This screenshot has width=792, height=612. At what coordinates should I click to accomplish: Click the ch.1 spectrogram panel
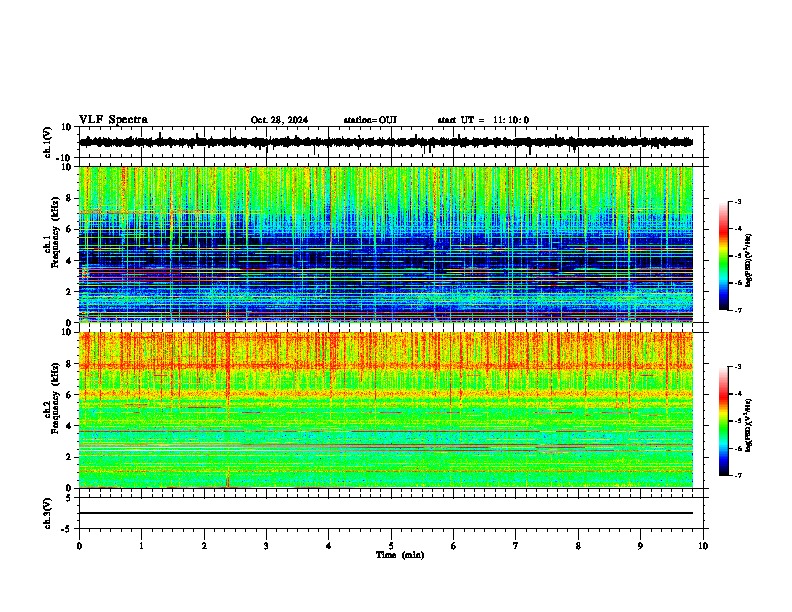(x=386, y=244)
